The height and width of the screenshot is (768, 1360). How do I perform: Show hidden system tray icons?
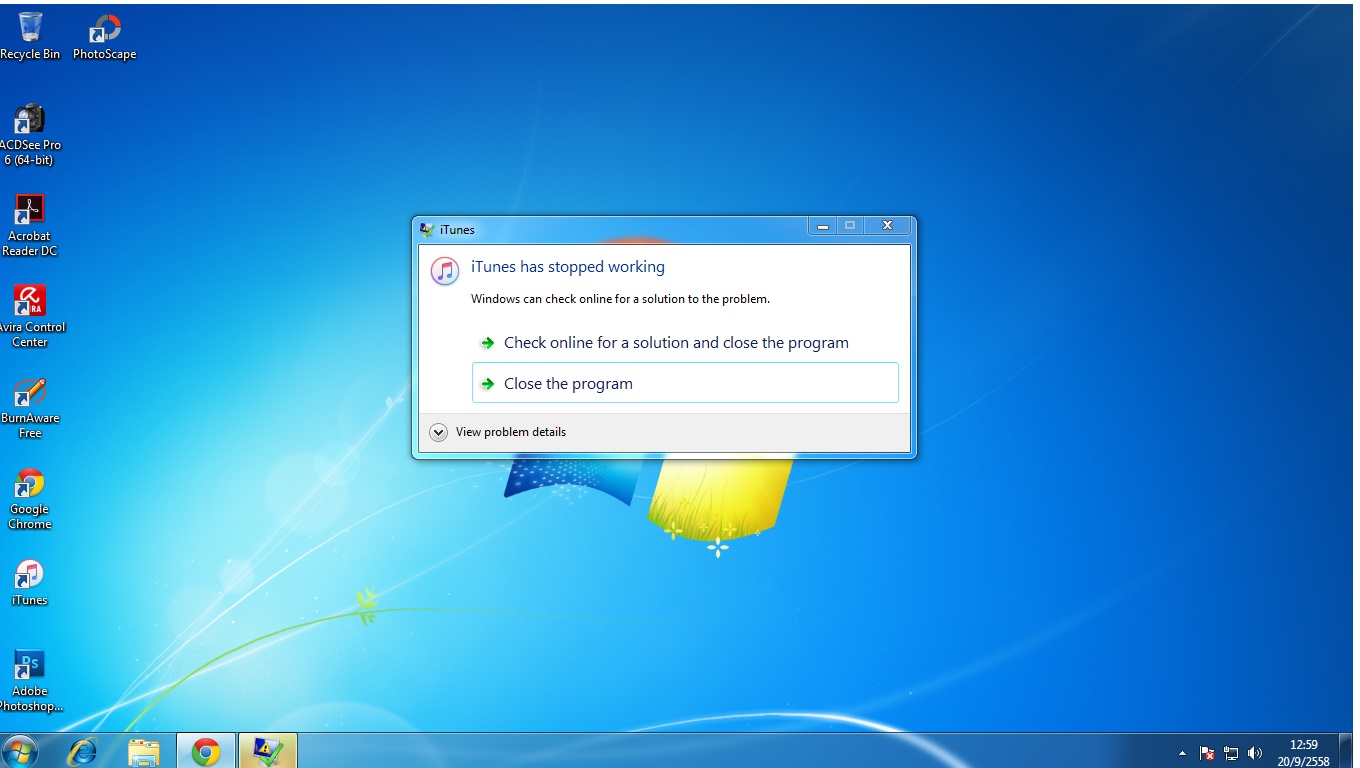click(1183, 753)
